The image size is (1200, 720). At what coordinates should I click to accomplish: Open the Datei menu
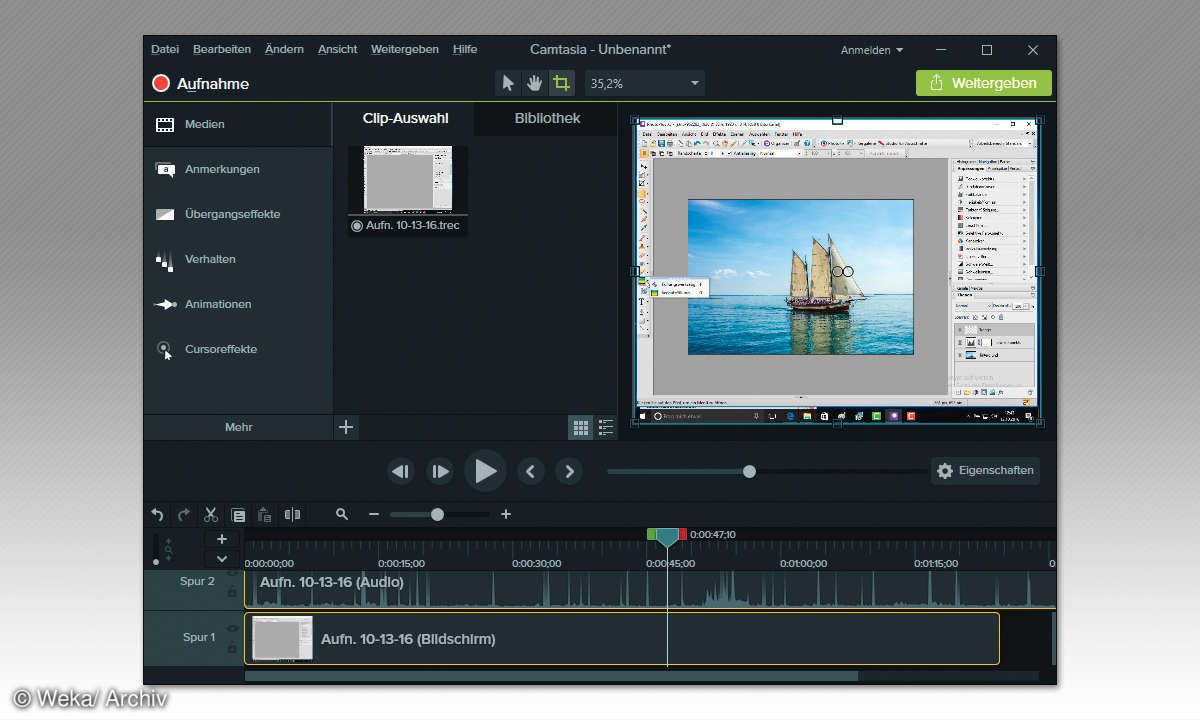(165, 49)
